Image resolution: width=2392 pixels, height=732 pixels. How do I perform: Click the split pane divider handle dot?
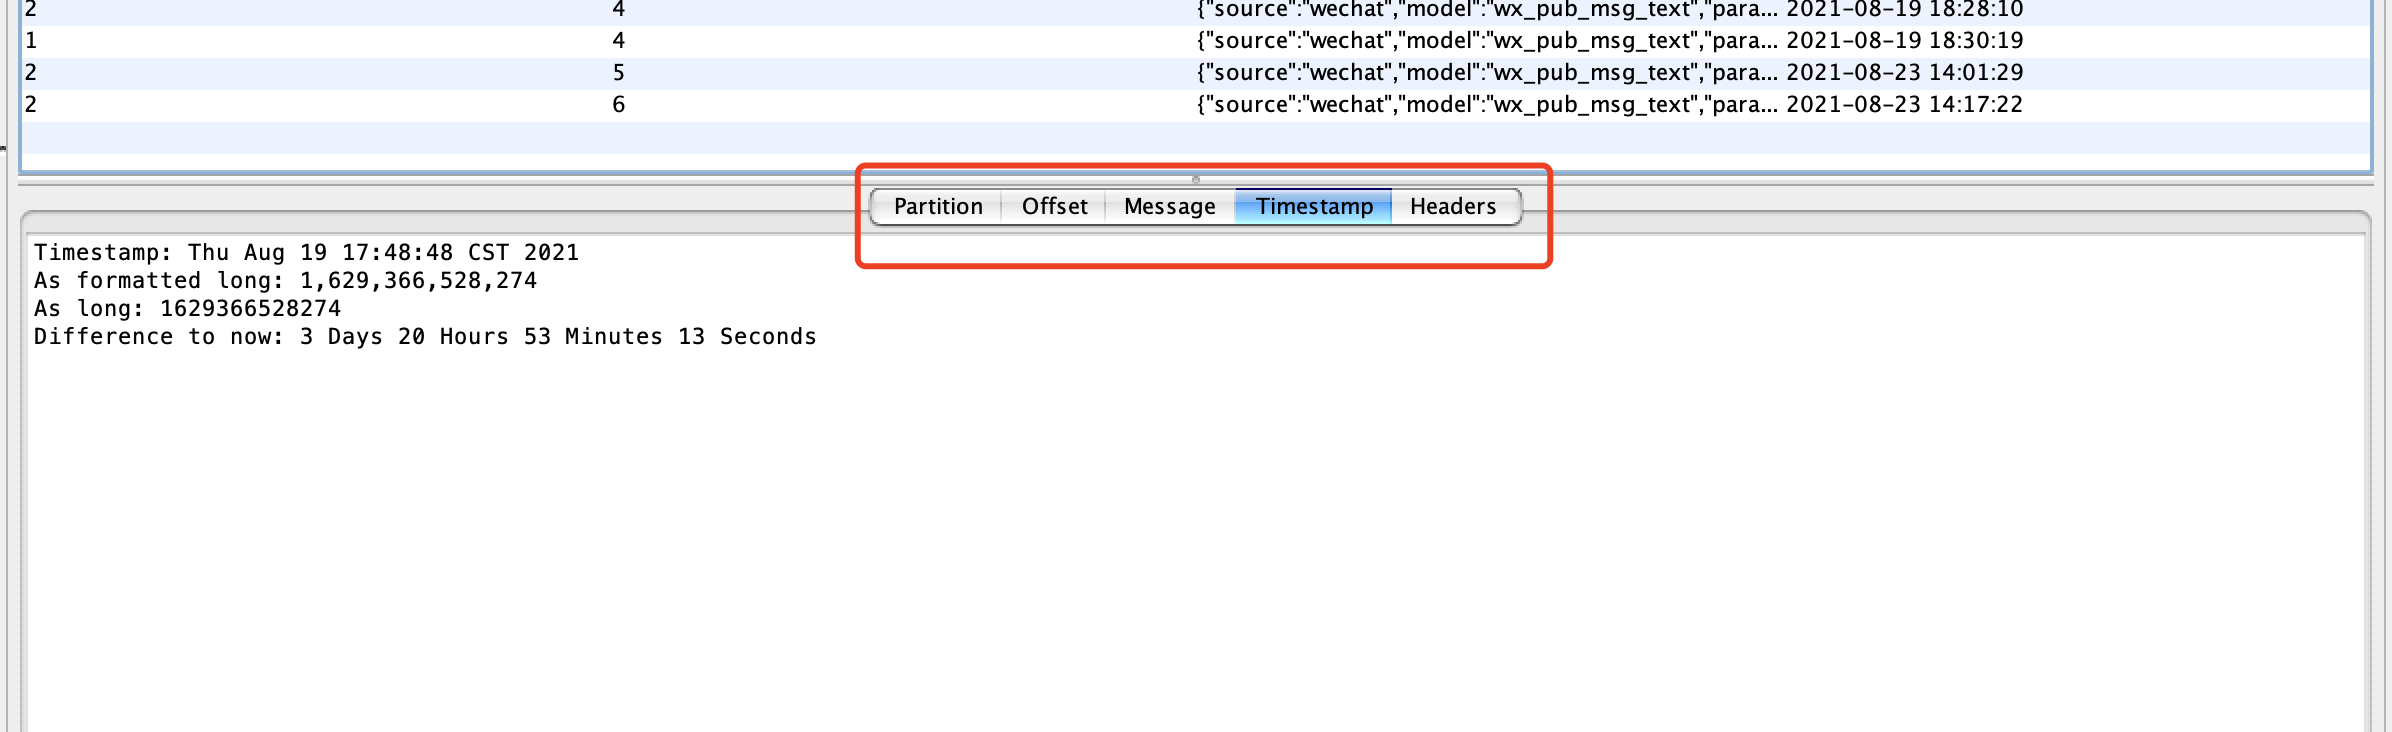pyautogui.click(x=1196, y=180)
